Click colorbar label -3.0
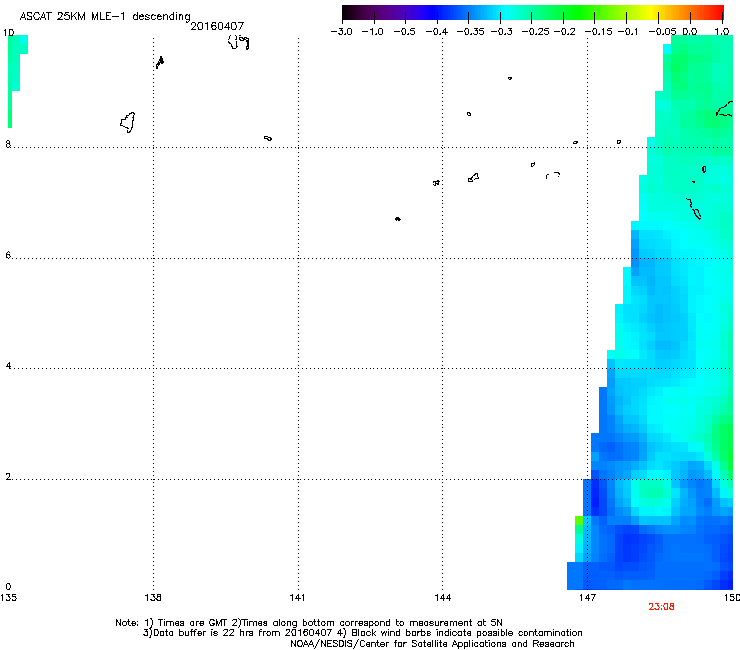Viewport: 740px width, 650px height. (341, 32)
